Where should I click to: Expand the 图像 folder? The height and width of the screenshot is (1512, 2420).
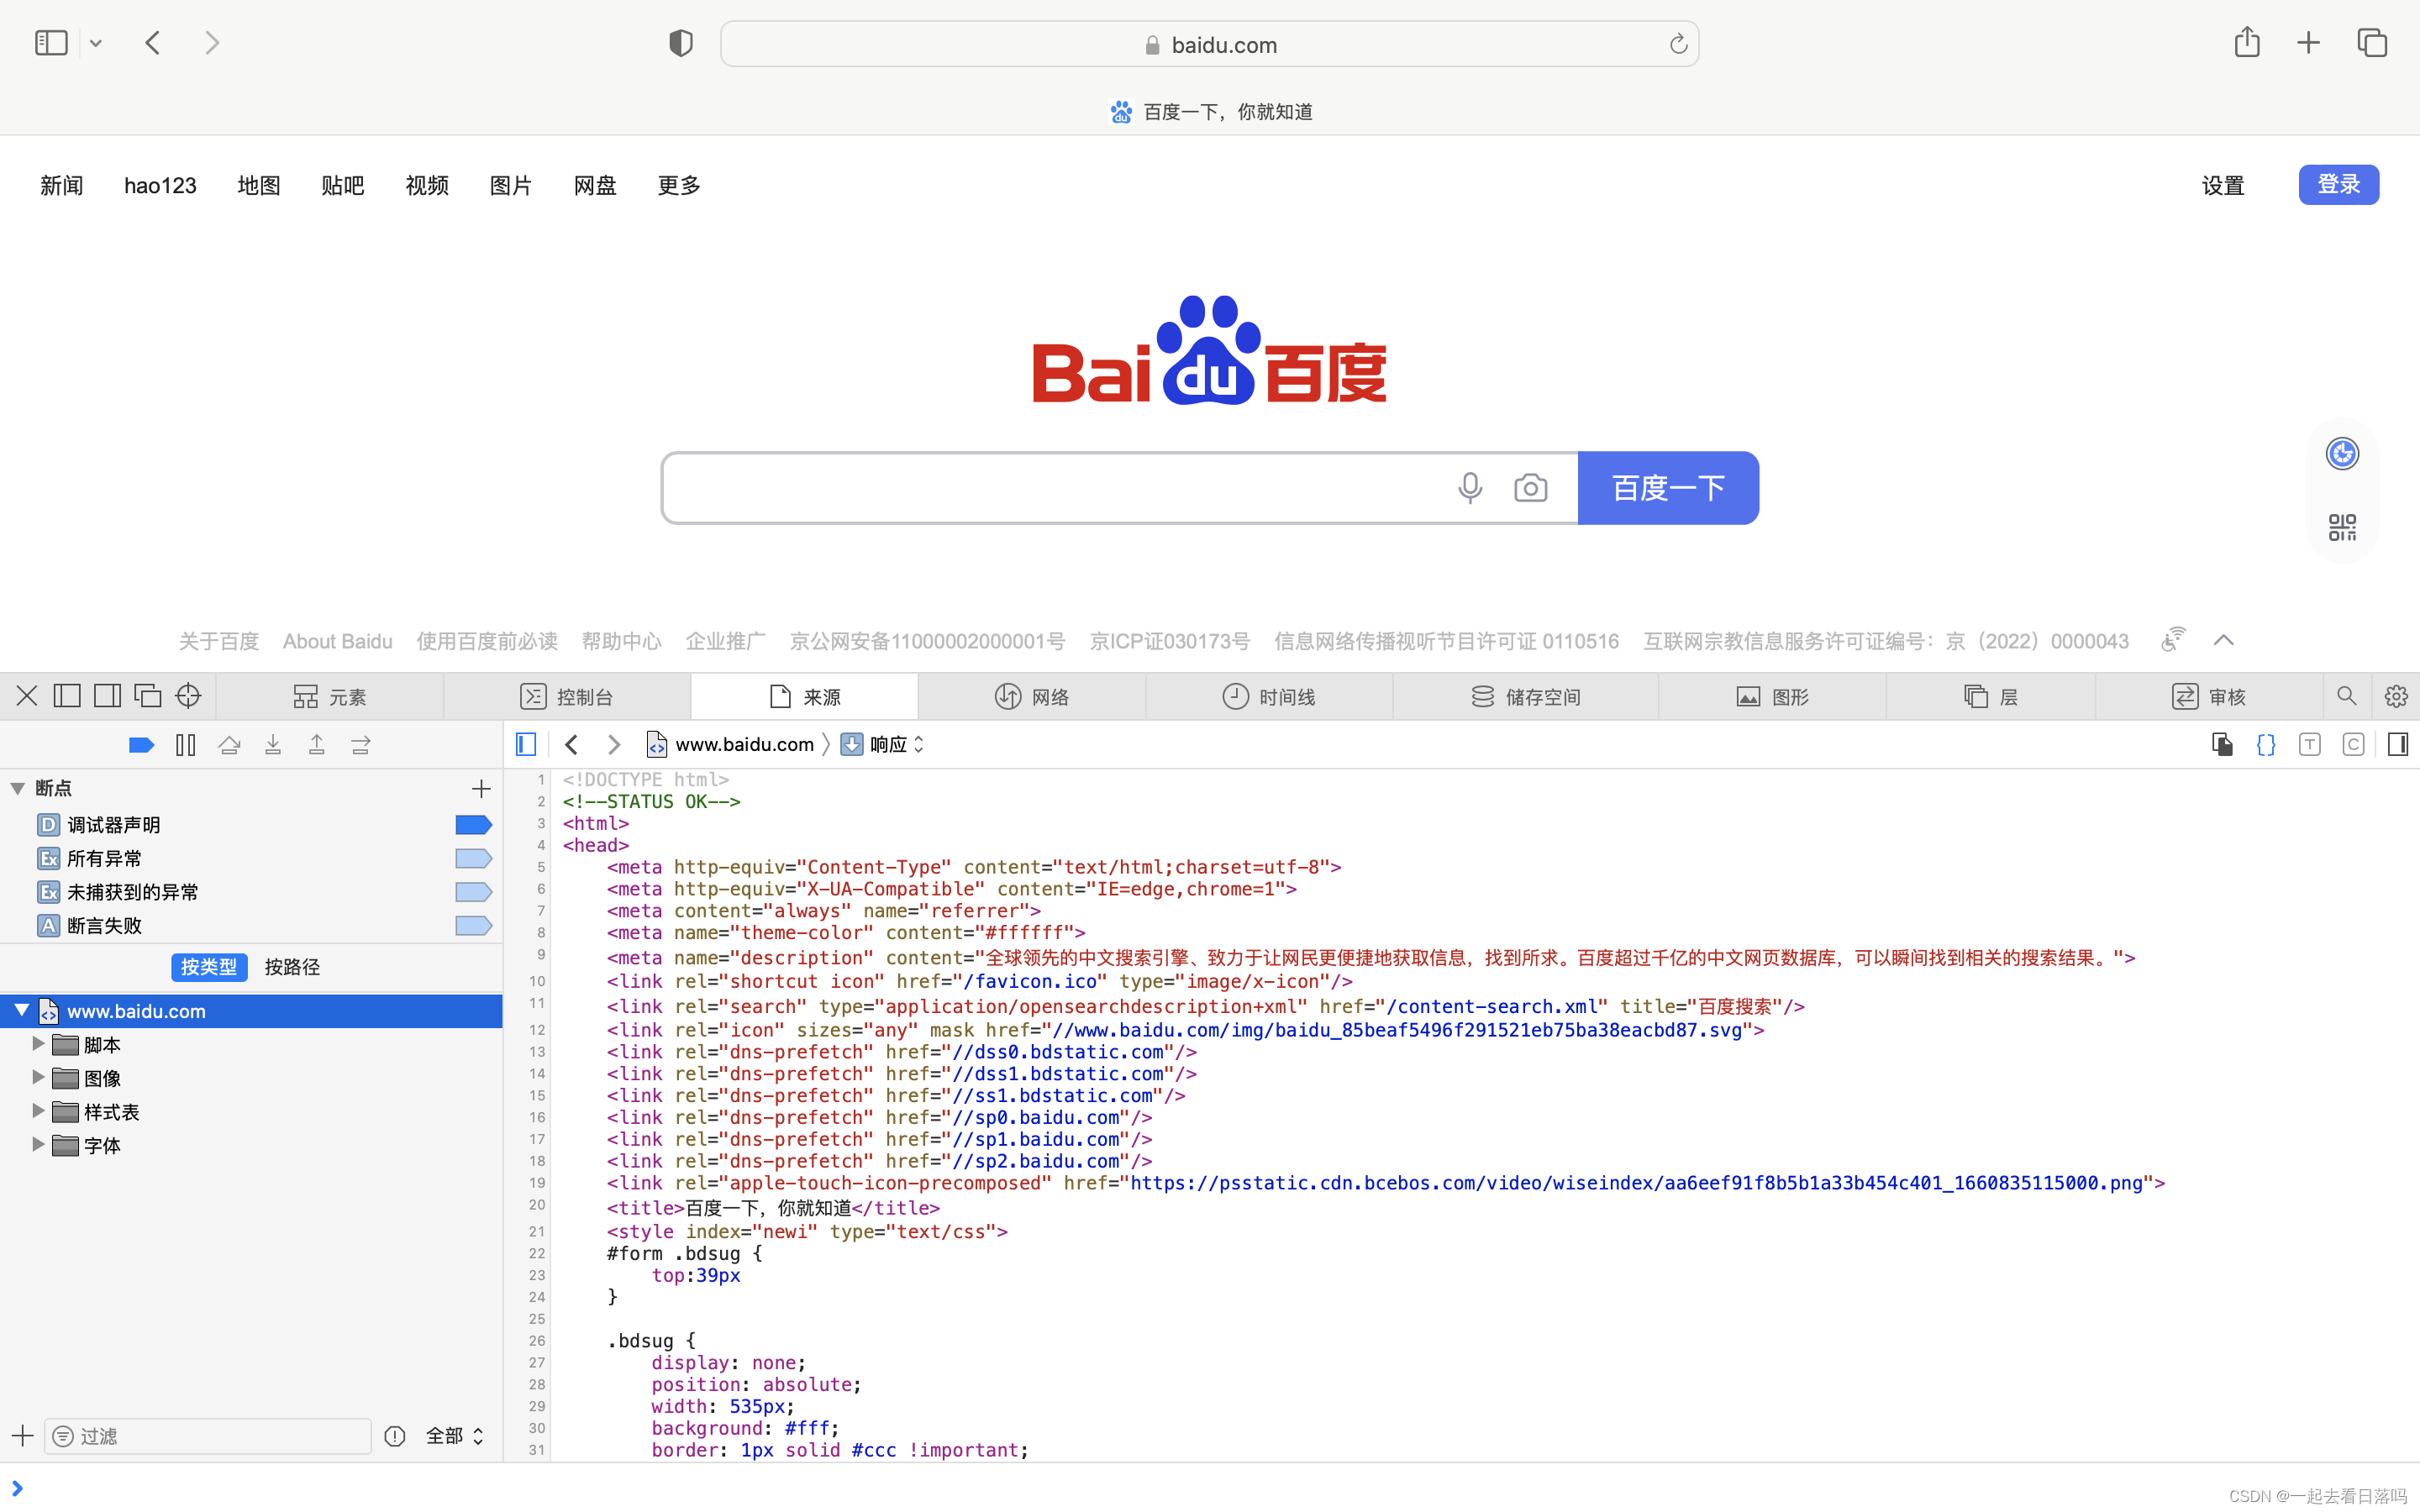pyautogui.click(x=38, y=1078)
